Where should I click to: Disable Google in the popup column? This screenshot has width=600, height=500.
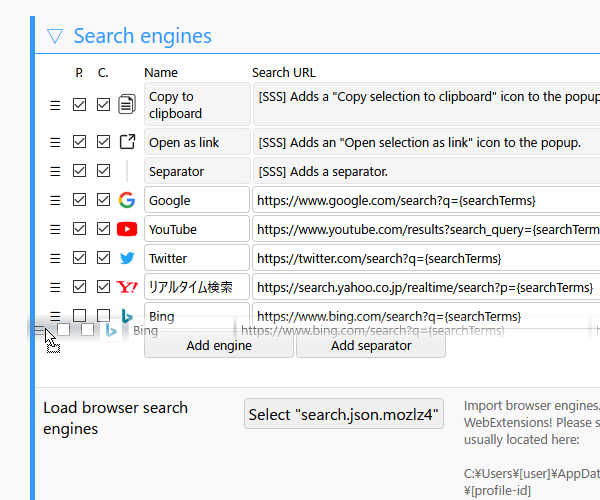79,200
